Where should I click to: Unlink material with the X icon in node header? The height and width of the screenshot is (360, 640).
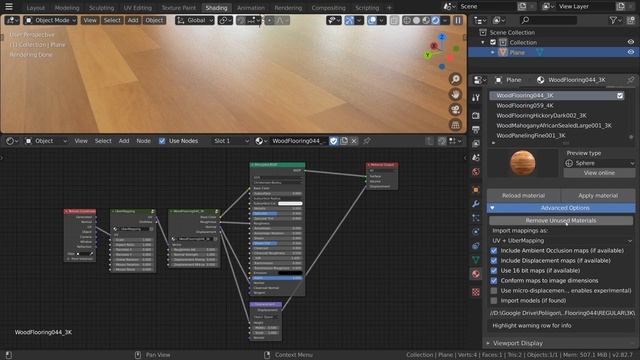pos(354,141)
